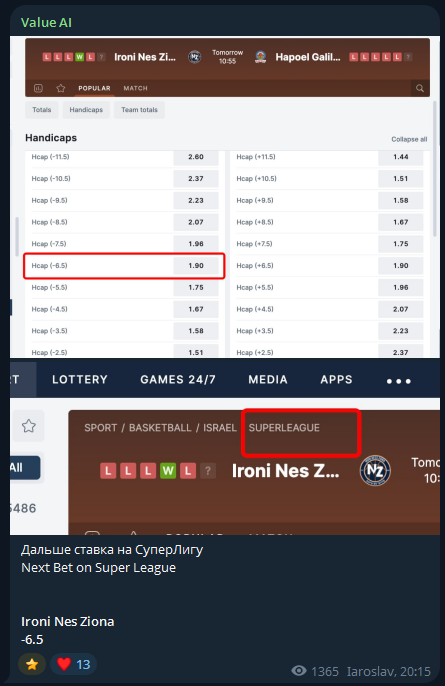Click the large NZ club logo in the lower image
Image resolution: width=445 pixels, height=686 pixels.
tap(375, 471)
